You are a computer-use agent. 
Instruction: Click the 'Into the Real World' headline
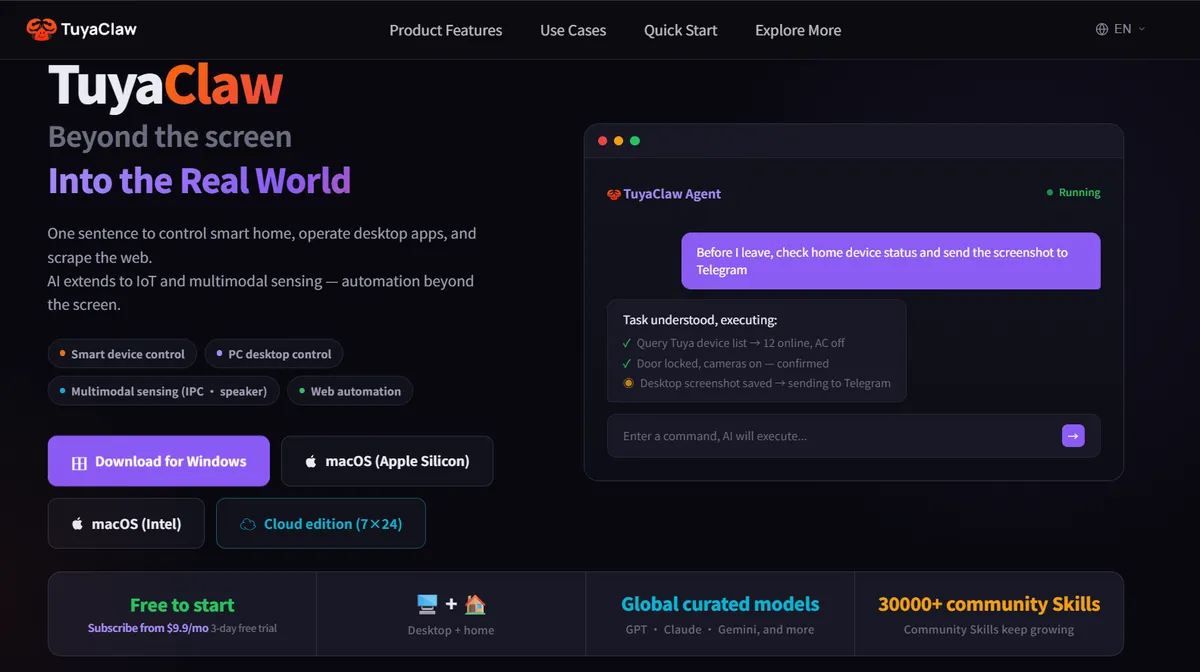[199, 180]
